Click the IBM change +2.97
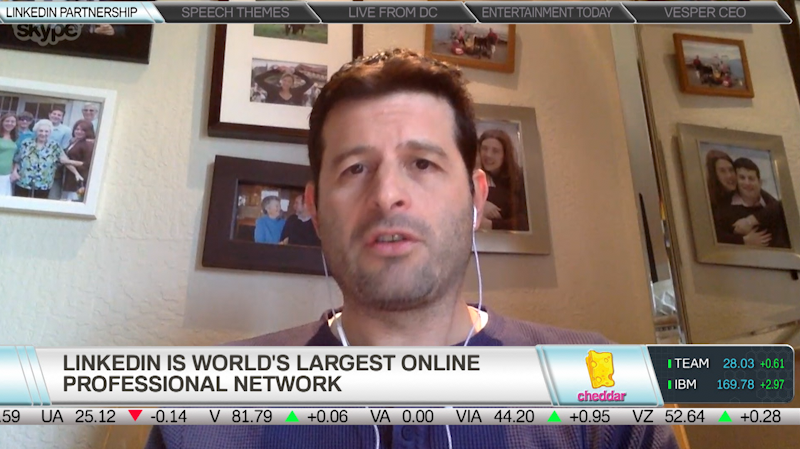This screenshot has width=800, height=449. click(x=772, y=384)
